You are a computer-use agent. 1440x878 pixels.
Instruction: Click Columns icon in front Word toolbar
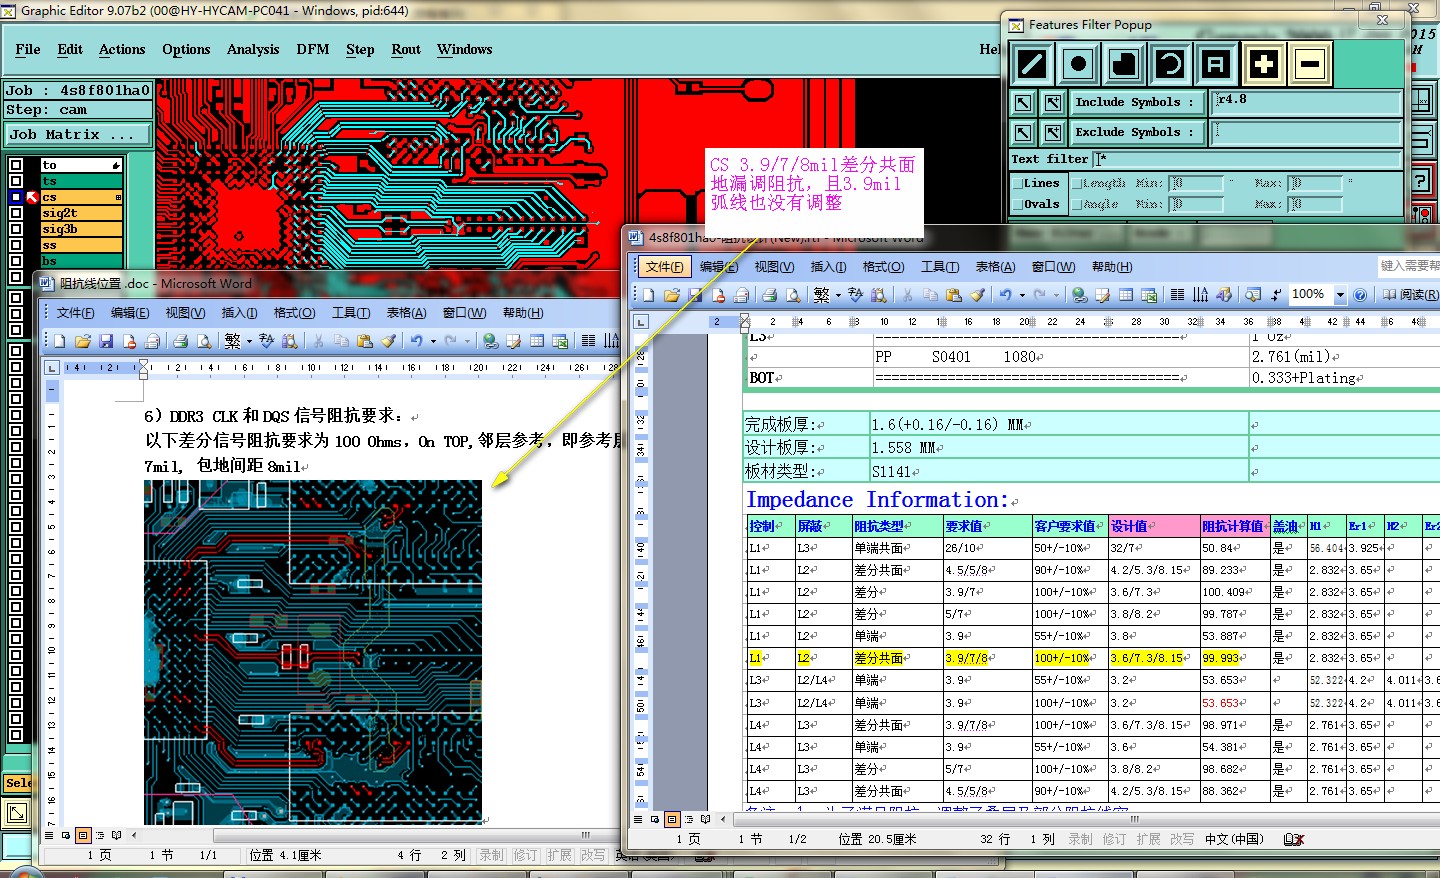(1178, 295)
